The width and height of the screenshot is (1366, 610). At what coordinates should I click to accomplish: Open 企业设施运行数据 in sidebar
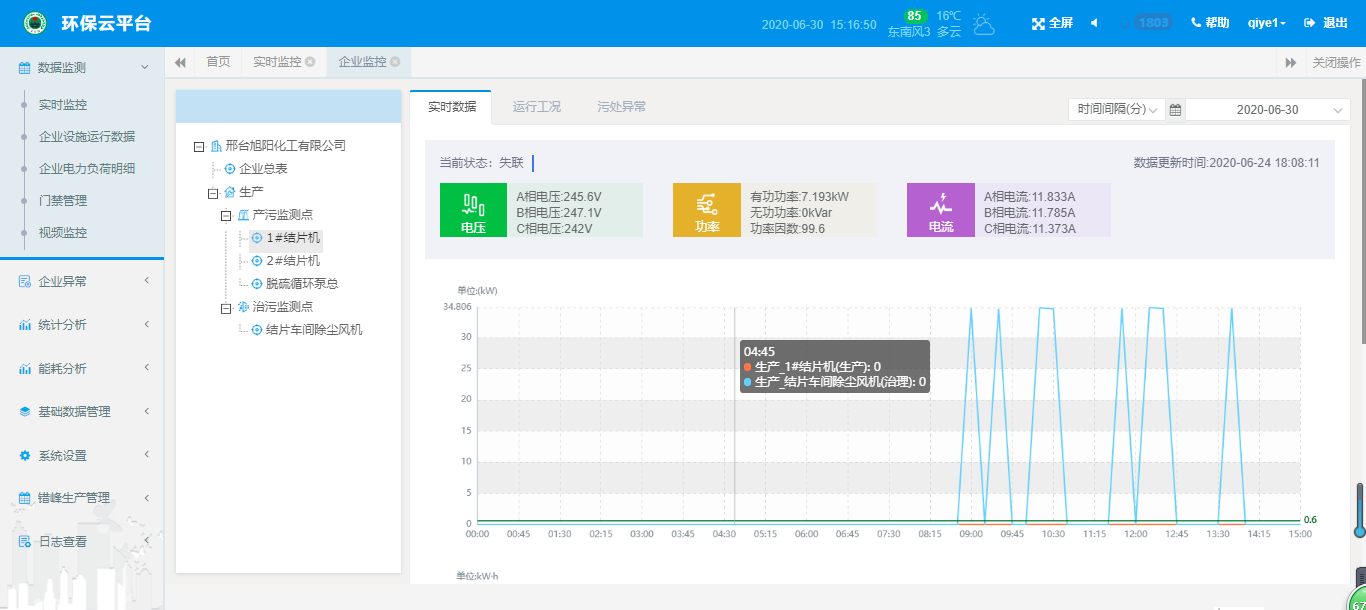point(87,136)
